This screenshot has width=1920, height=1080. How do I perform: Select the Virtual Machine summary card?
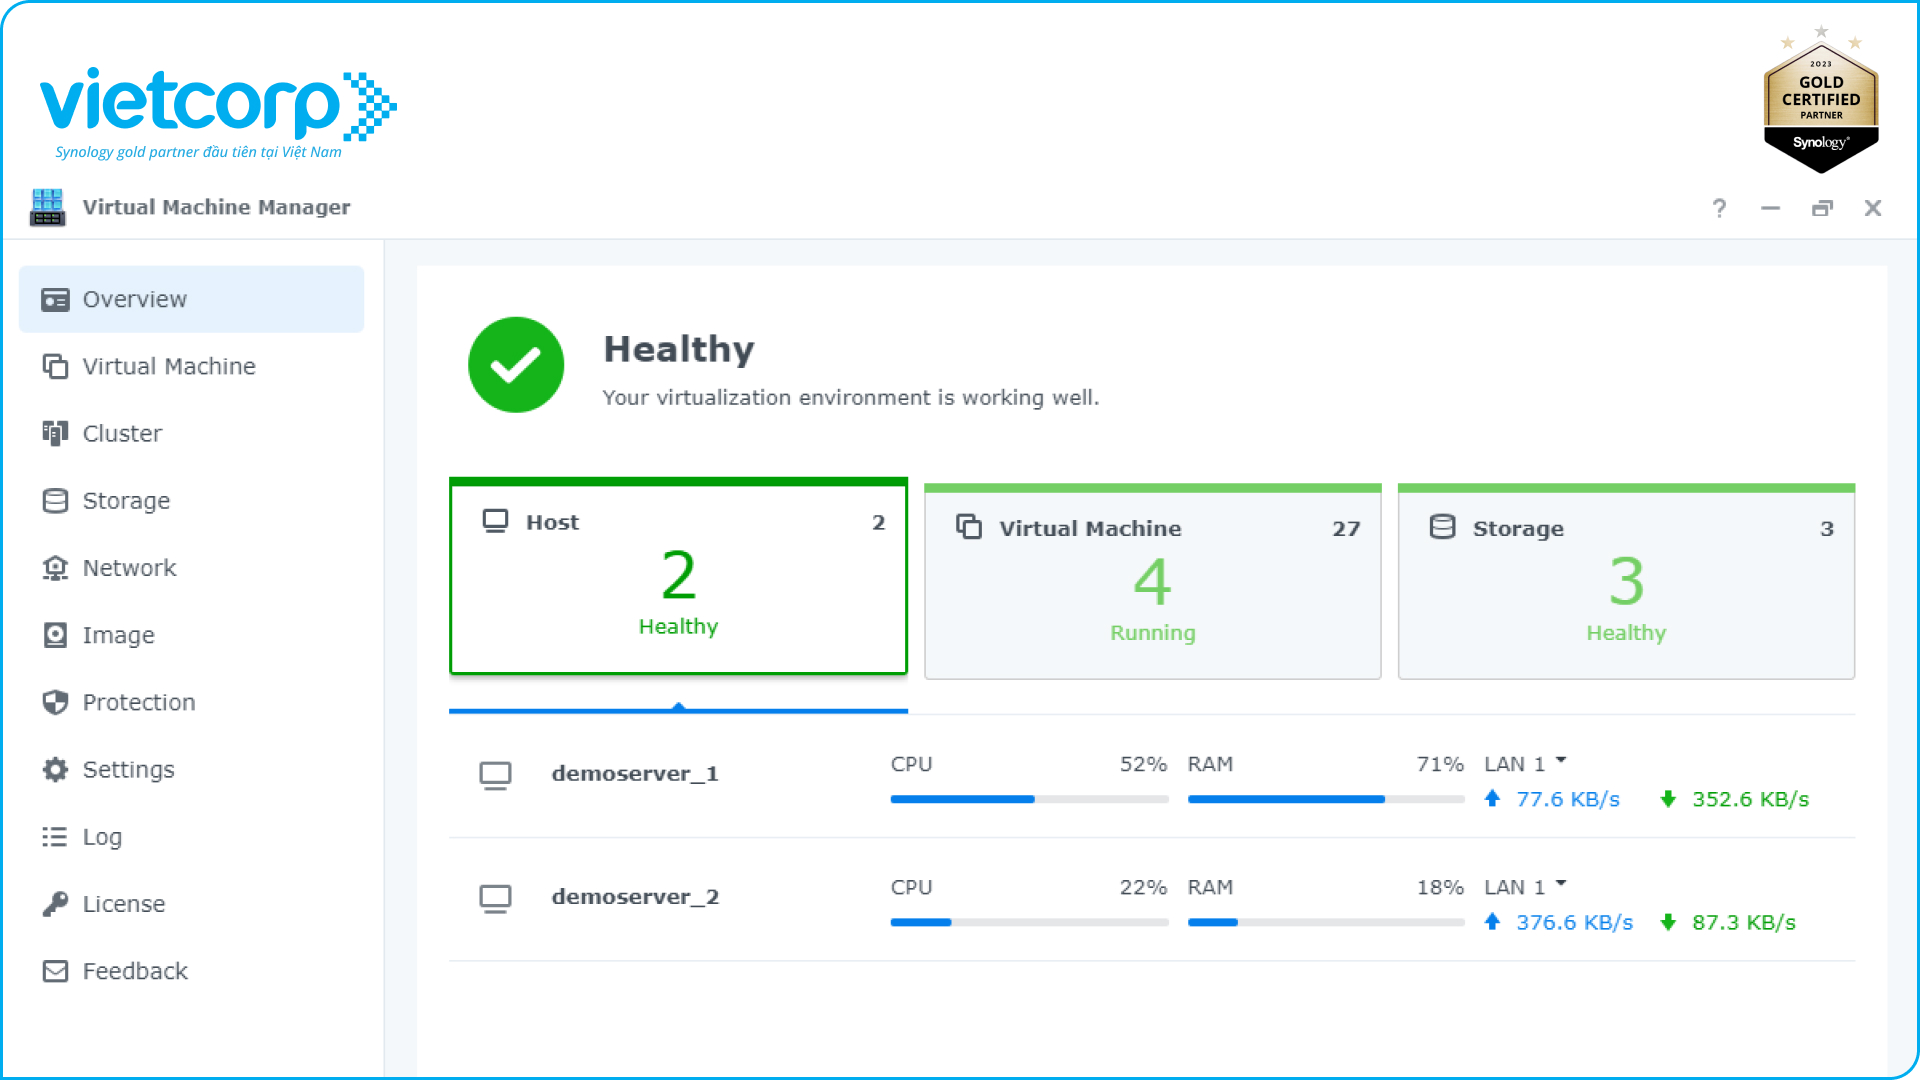1152,583
